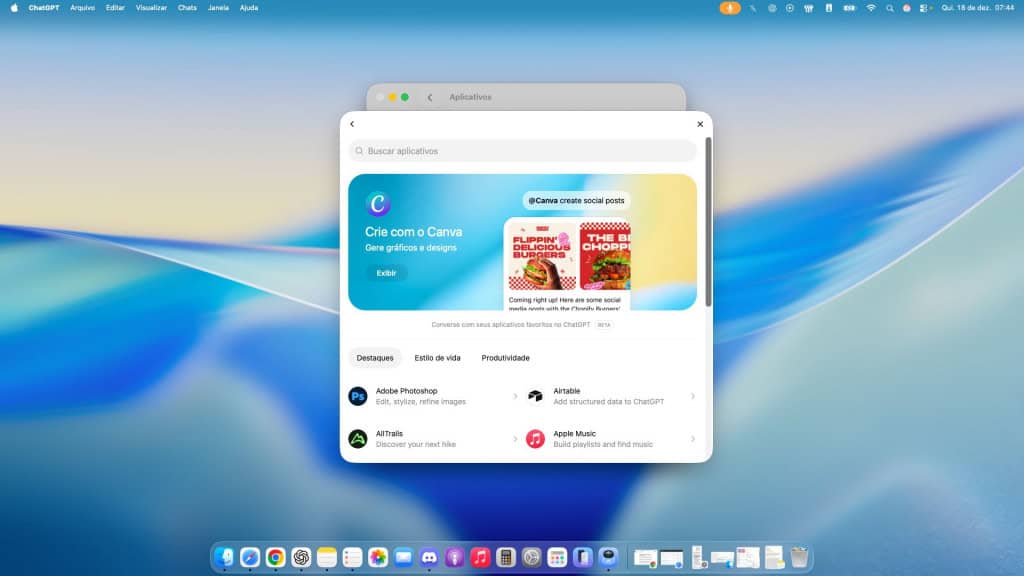
Task: Open Discord from the dock
Action: [429, 557]
